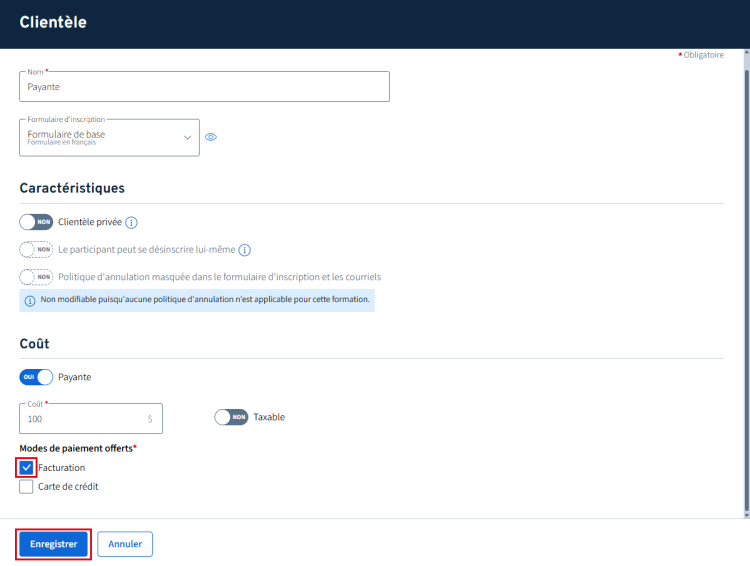Image resolution: width=750 pixels, height=566 pixels.
Task: Toggle participant self-unsubscribe switch
Action: (x=36, y=250)
